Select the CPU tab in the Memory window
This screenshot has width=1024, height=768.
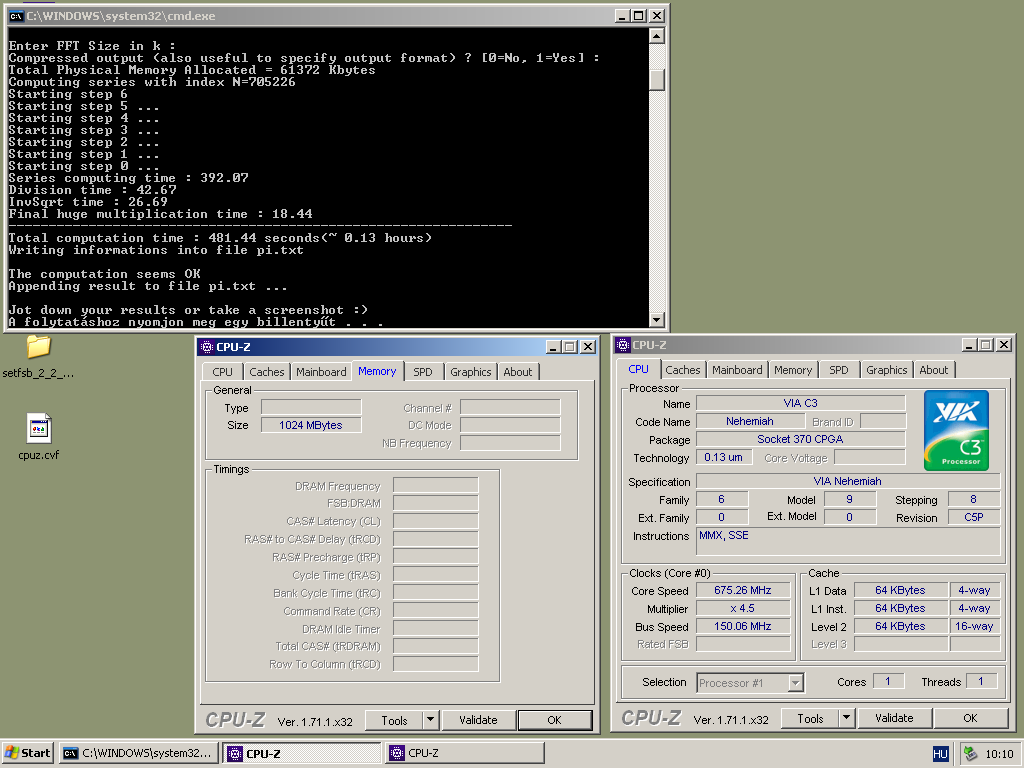pos(223,372)
